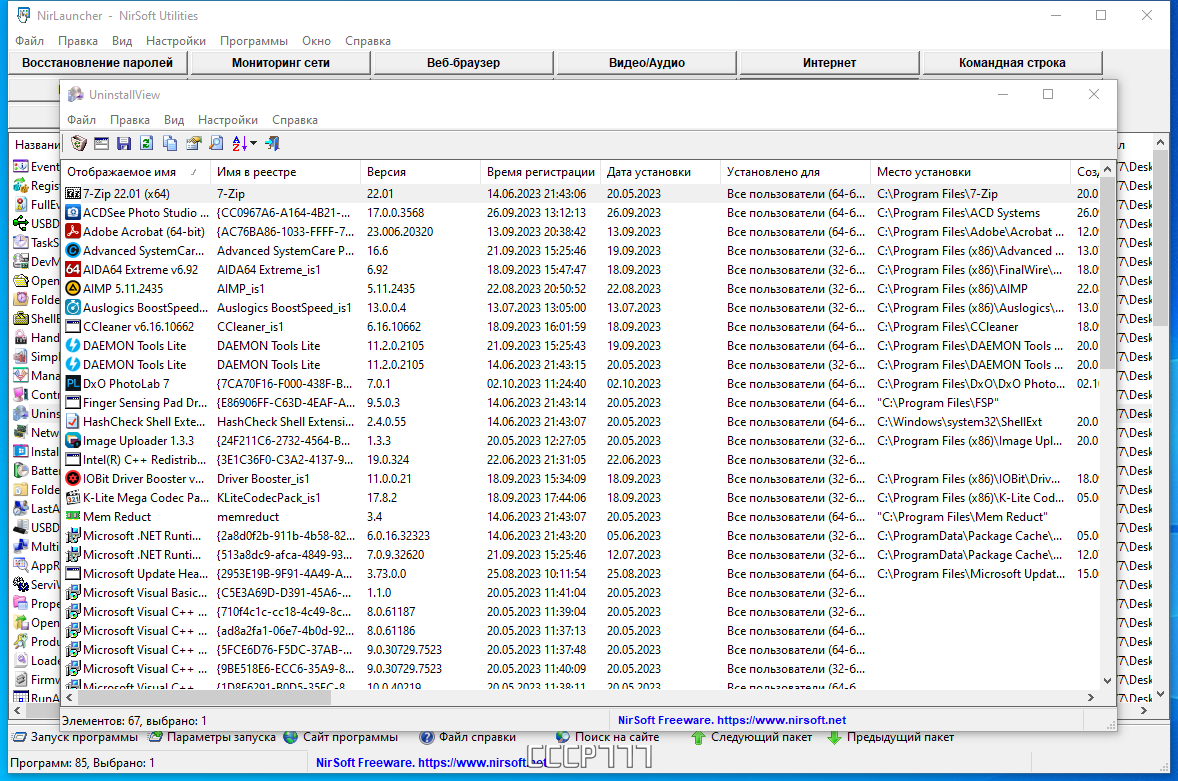This screenshot has height=781, width=1178.
Task: Sort by the Отображаемое имя column header
Action: [135, 172]
